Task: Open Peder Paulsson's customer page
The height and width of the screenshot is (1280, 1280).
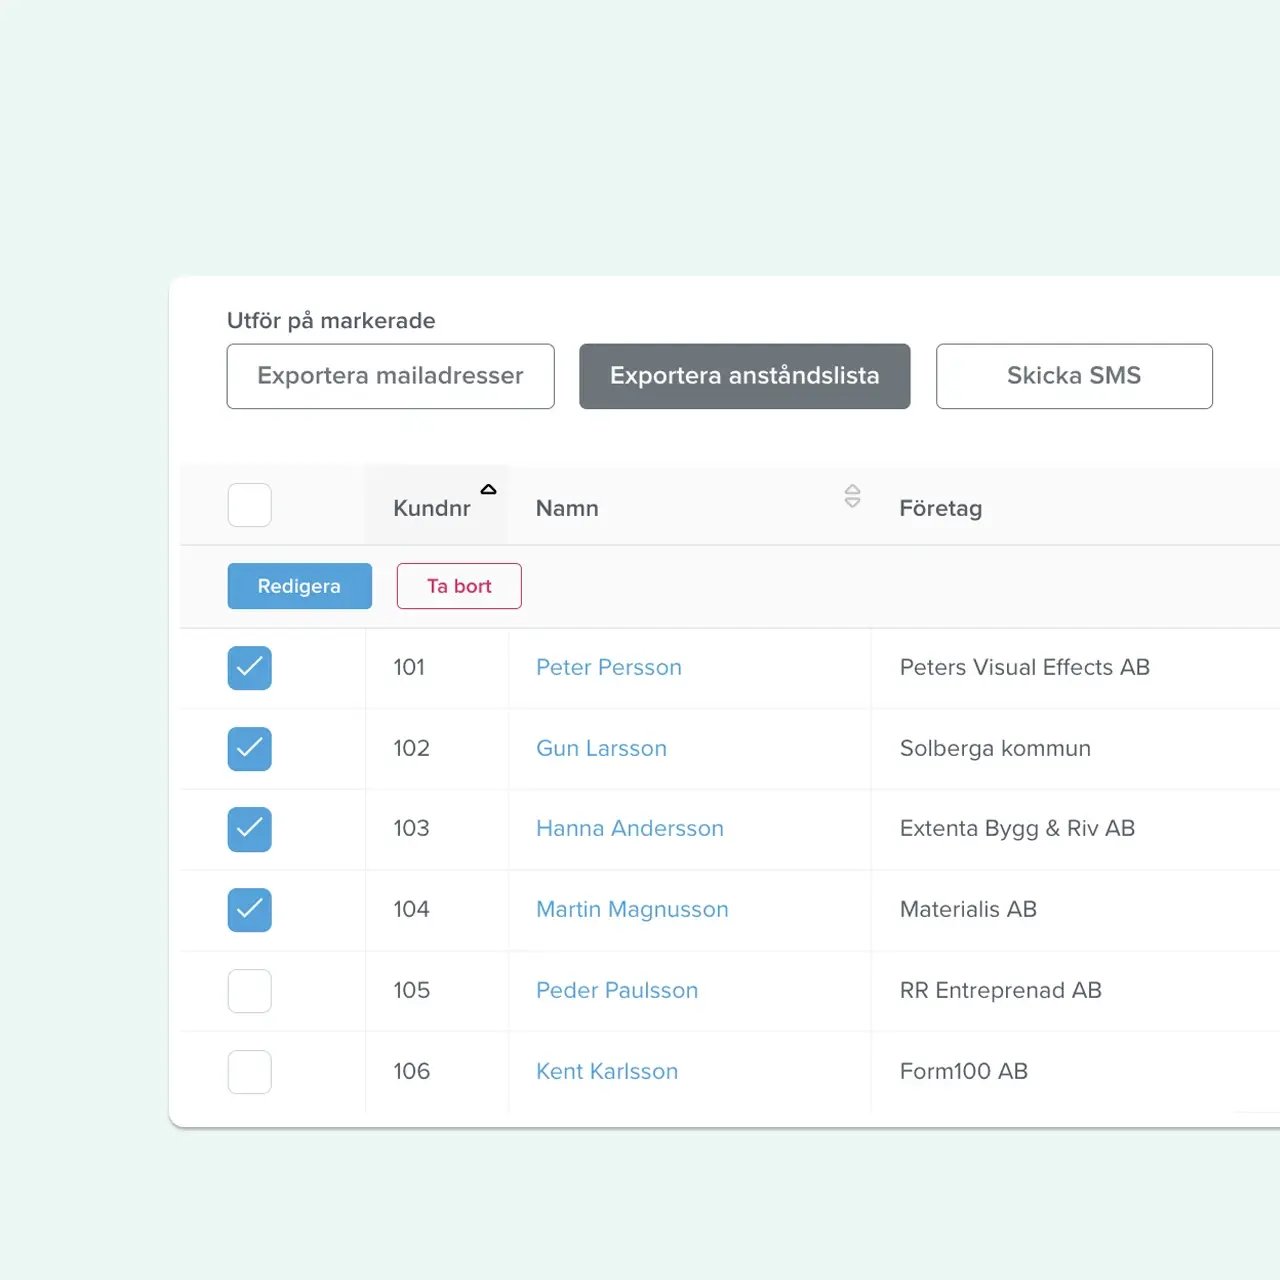Action: tap(616, 990)
